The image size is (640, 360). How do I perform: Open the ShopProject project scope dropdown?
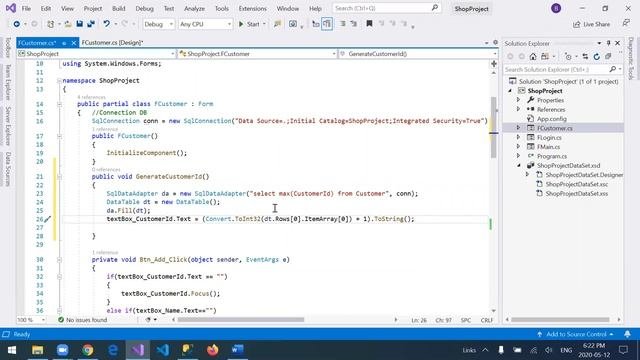tap(96, 53)
